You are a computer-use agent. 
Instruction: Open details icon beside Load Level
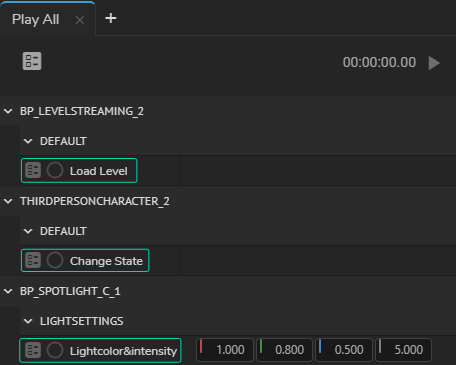coord(33,170)
